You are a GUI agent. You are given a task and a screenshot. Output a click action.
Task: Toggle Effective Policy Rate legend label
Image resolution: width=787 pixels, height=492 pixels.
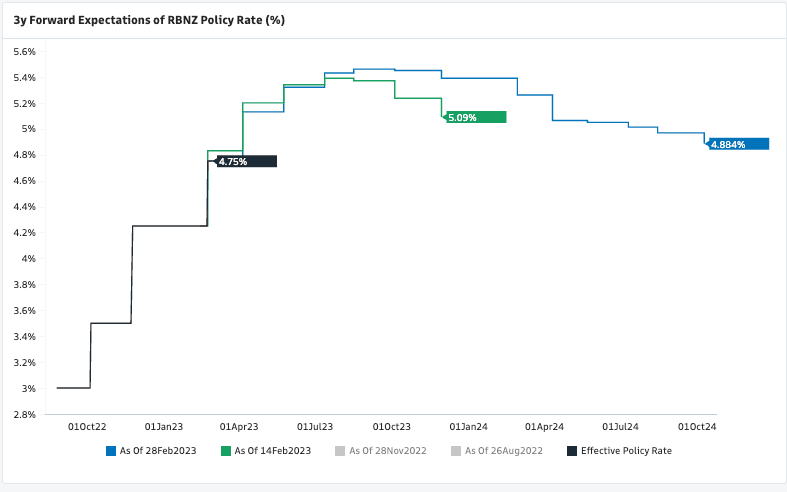tap(626, 451)
